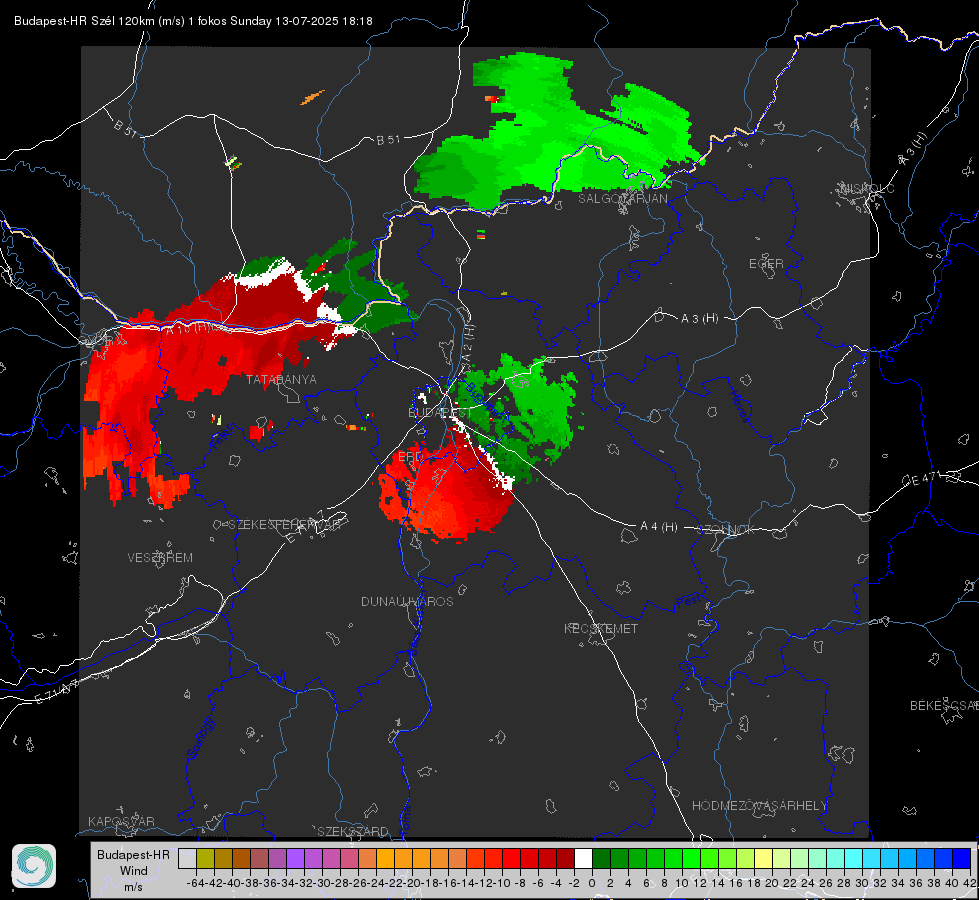979x900 pixels.
Task: Pick the olive swatch between -64 and -42
Action: point(205,858)
